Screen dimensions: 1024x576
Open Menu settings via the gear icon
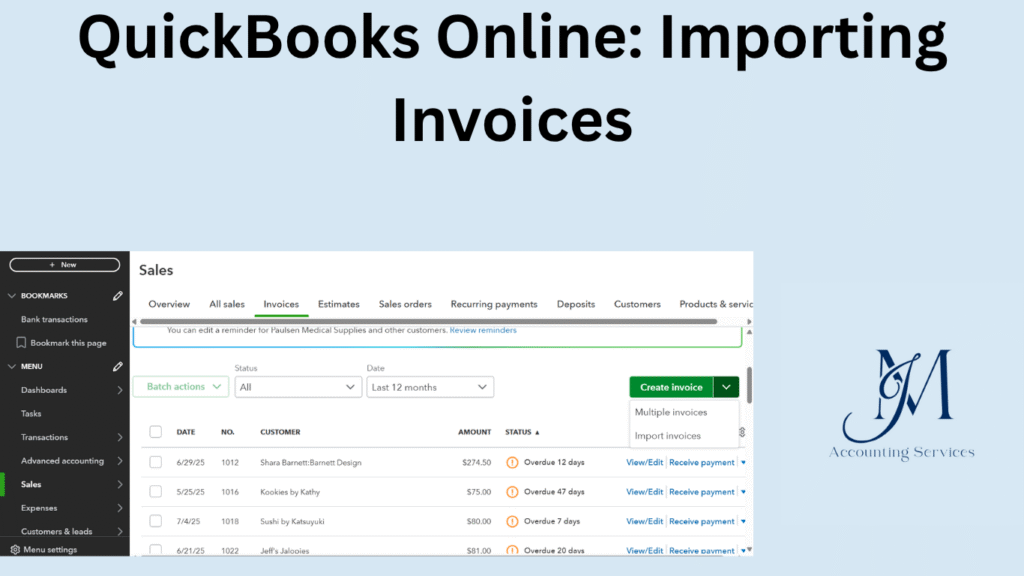point(15,550)
